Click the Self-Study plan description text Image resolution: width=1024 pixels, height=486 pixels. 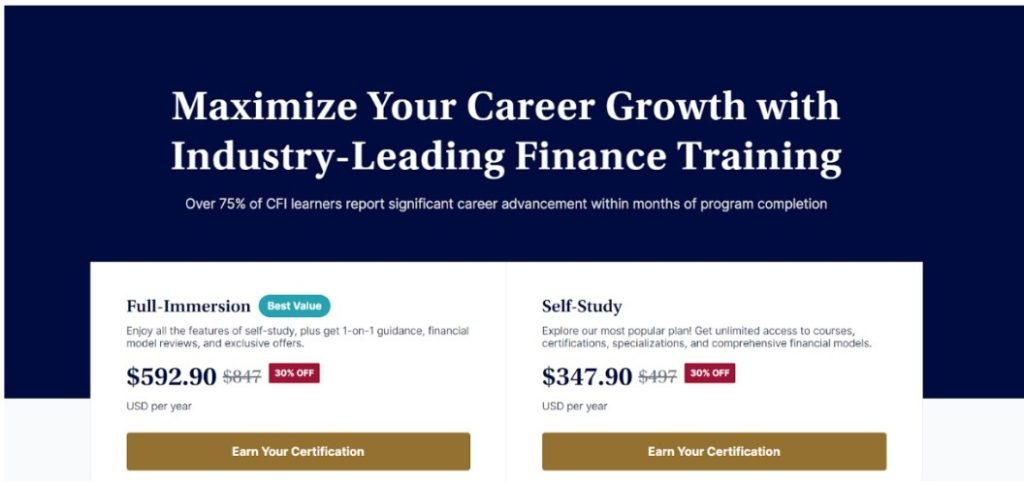pos(707,336)
